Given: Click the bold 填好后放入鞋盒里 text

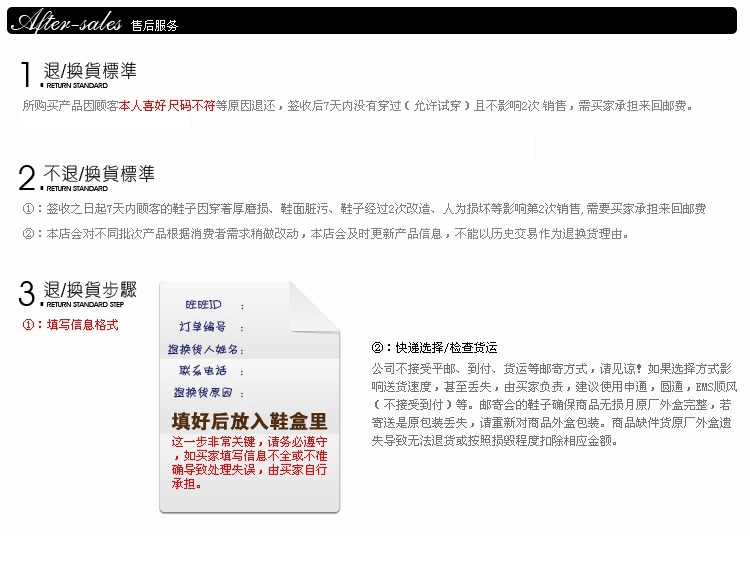Looking at the screenshot, I should [x=249, y=421].
